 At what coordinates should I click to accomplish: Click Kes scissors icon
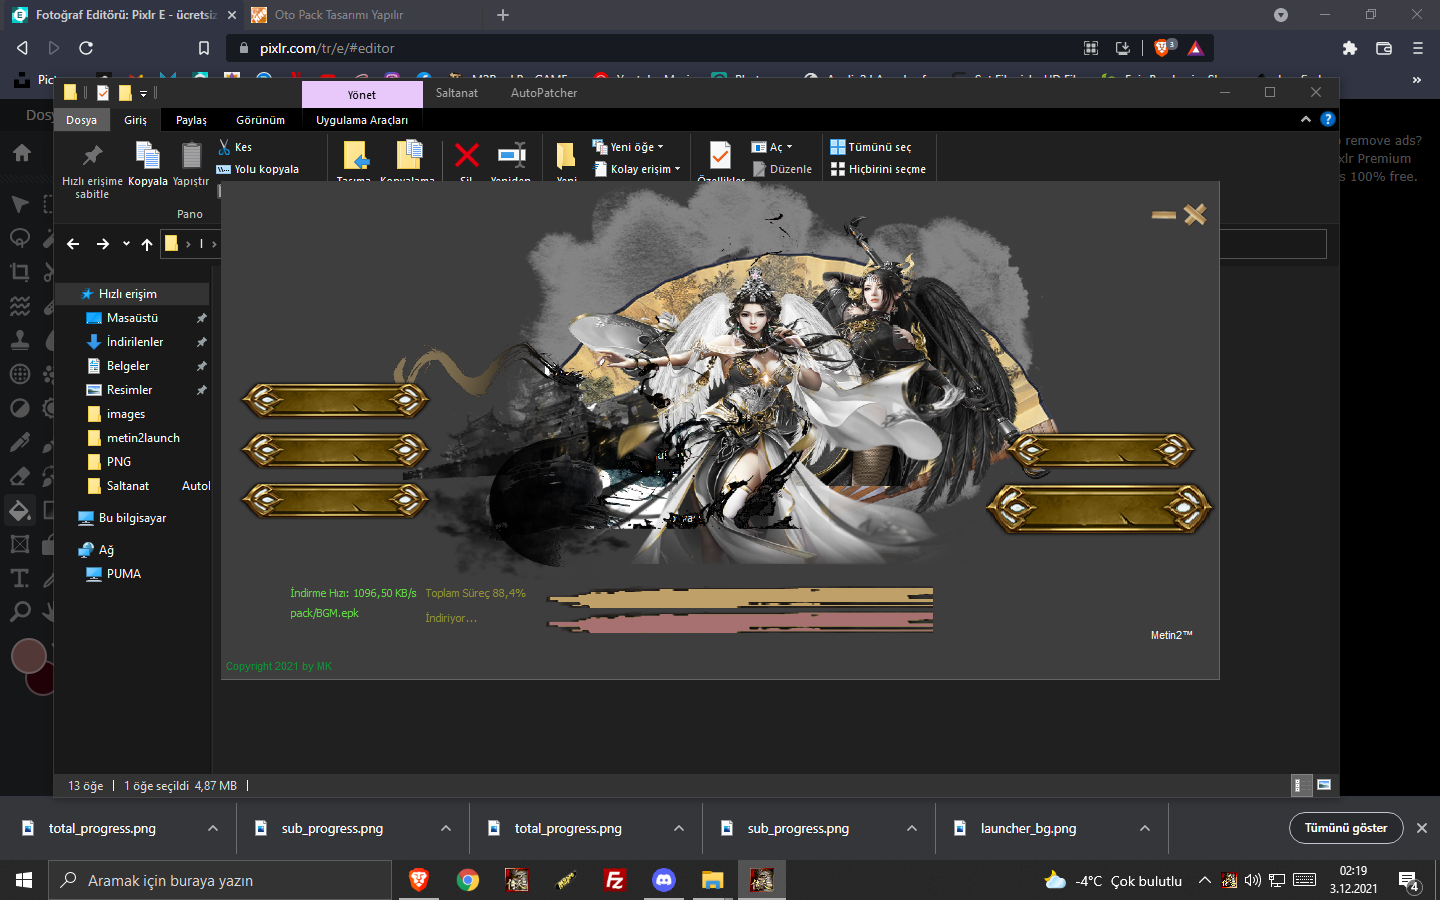[x=225, y=147]
